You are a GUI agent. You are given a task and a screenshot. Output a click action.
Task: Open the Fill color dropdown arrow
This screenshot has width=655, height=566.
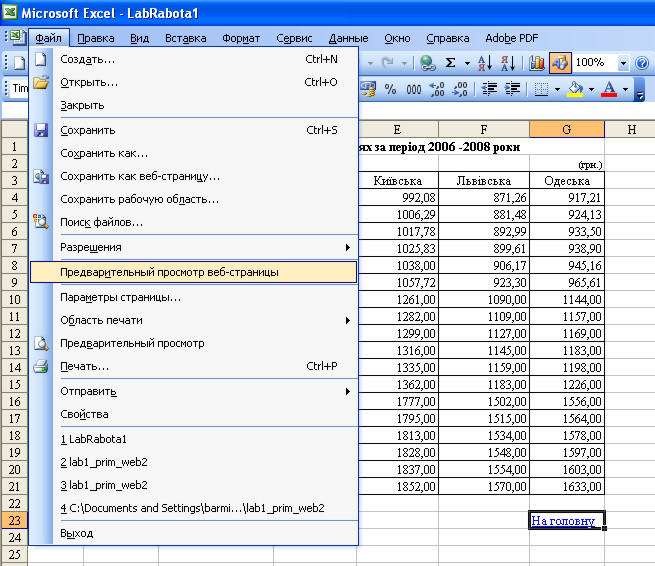click(591, 89)
